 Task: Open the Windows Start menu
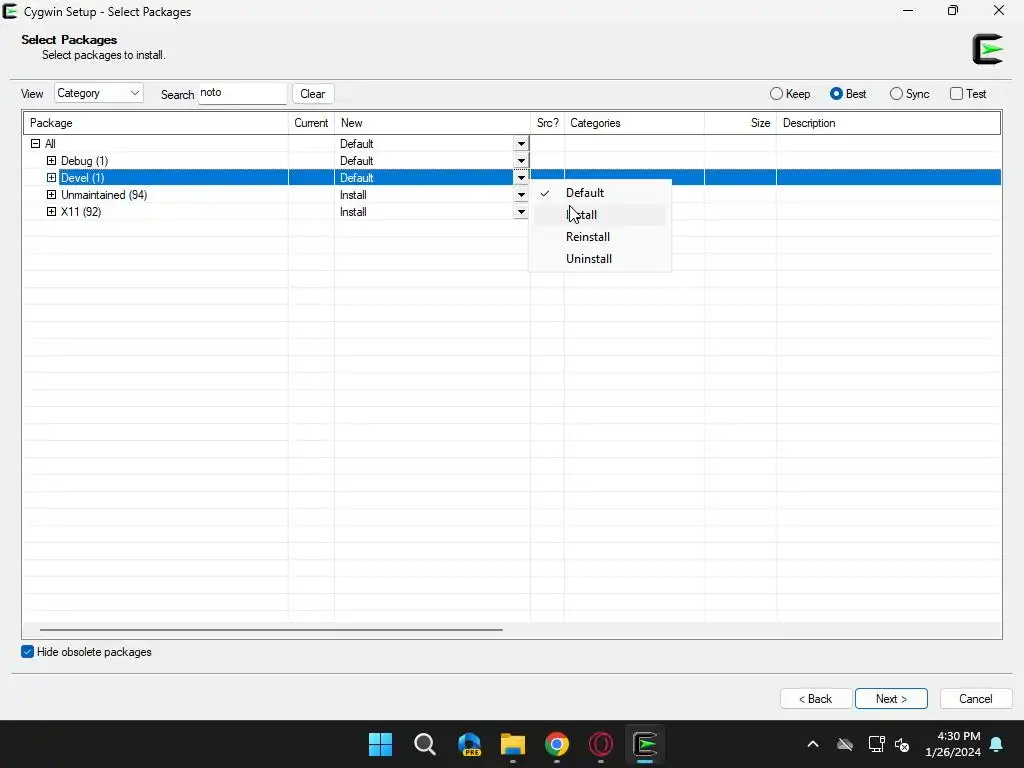[x=380, y=744]
